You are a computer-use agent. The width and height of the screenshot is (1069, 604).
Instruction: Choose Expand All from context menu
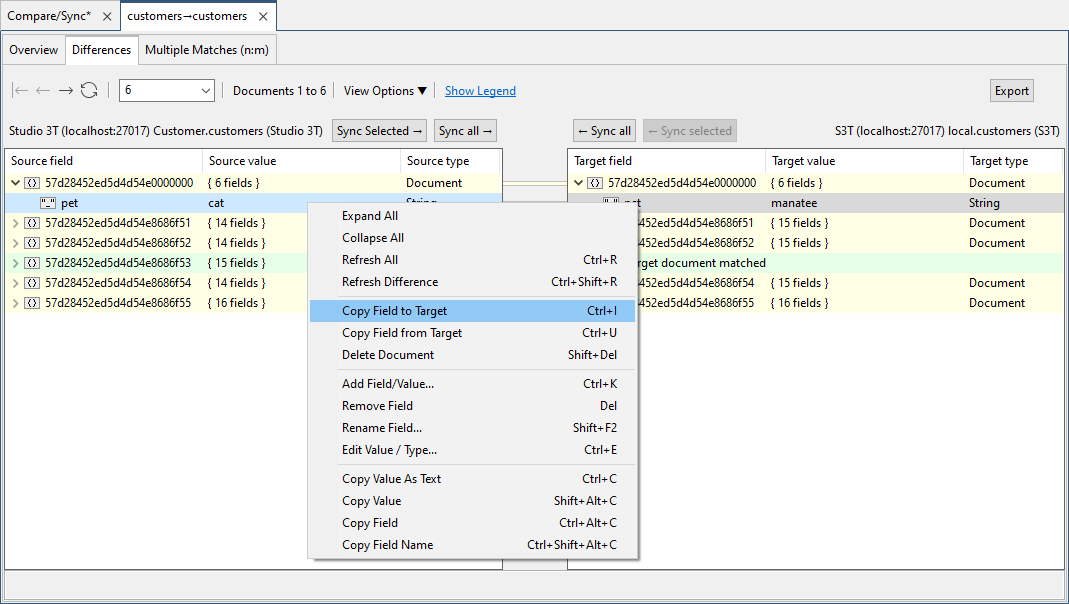click(x=472, y=216)
